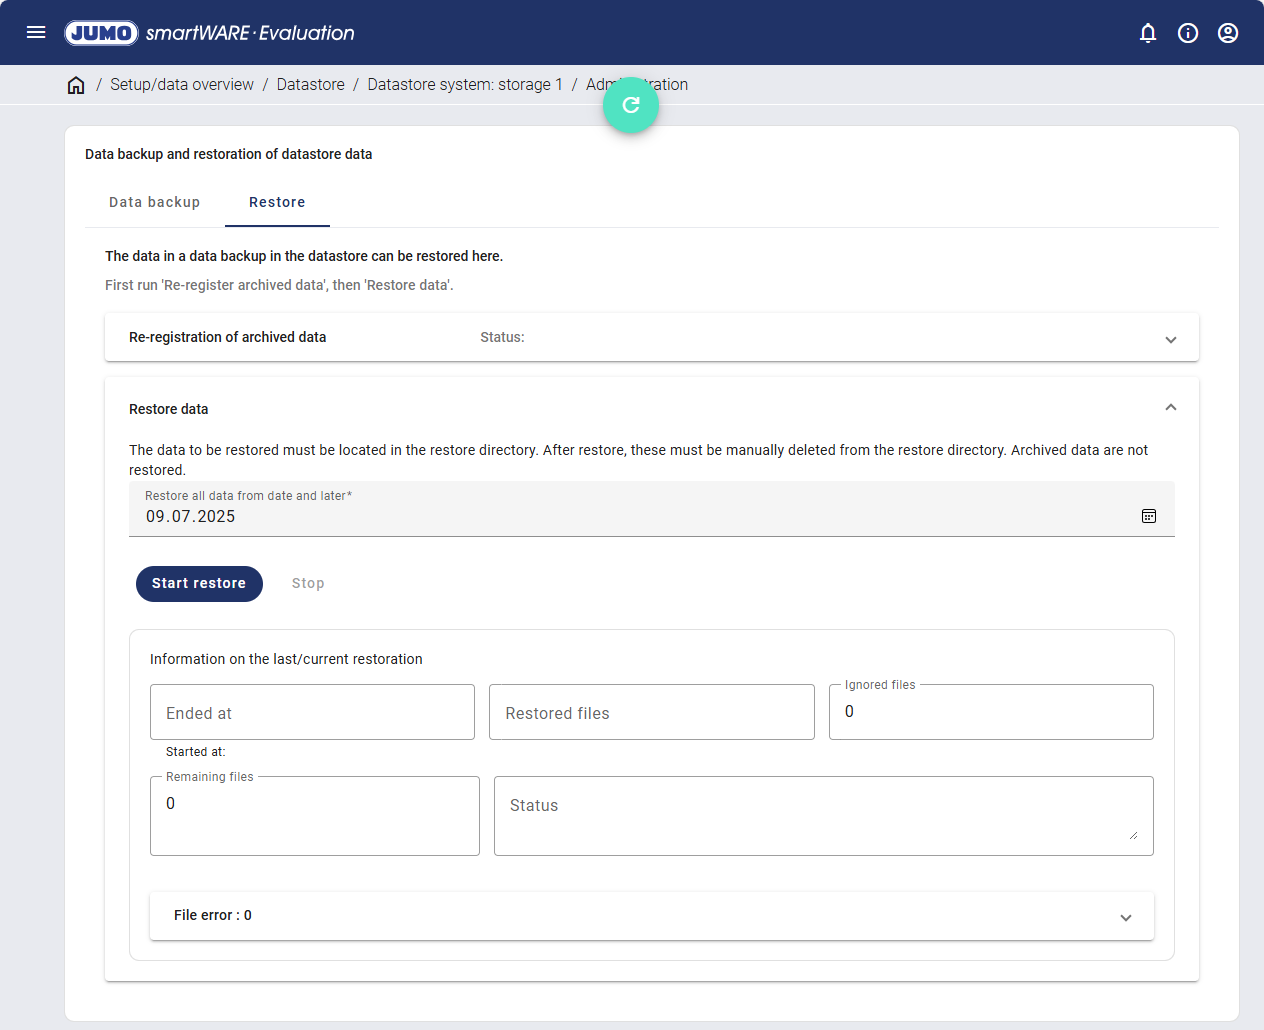
Task: Select the Restore tab
Action: coord(277,202)
